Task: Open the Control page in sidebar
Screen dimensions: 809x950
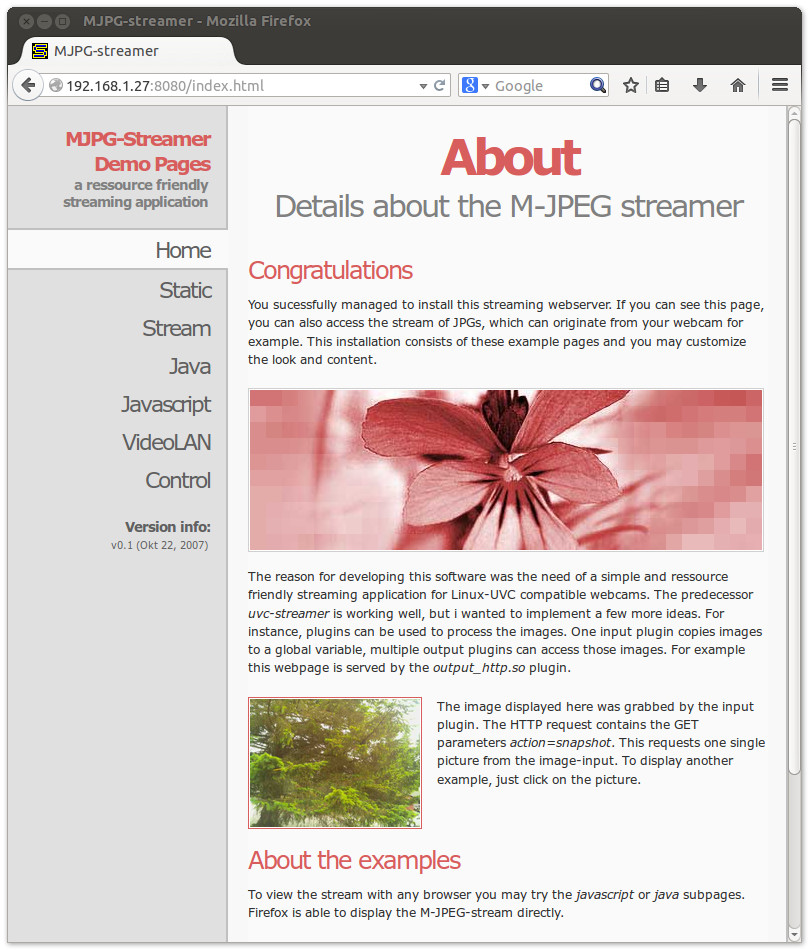Action: click(178, 480)
